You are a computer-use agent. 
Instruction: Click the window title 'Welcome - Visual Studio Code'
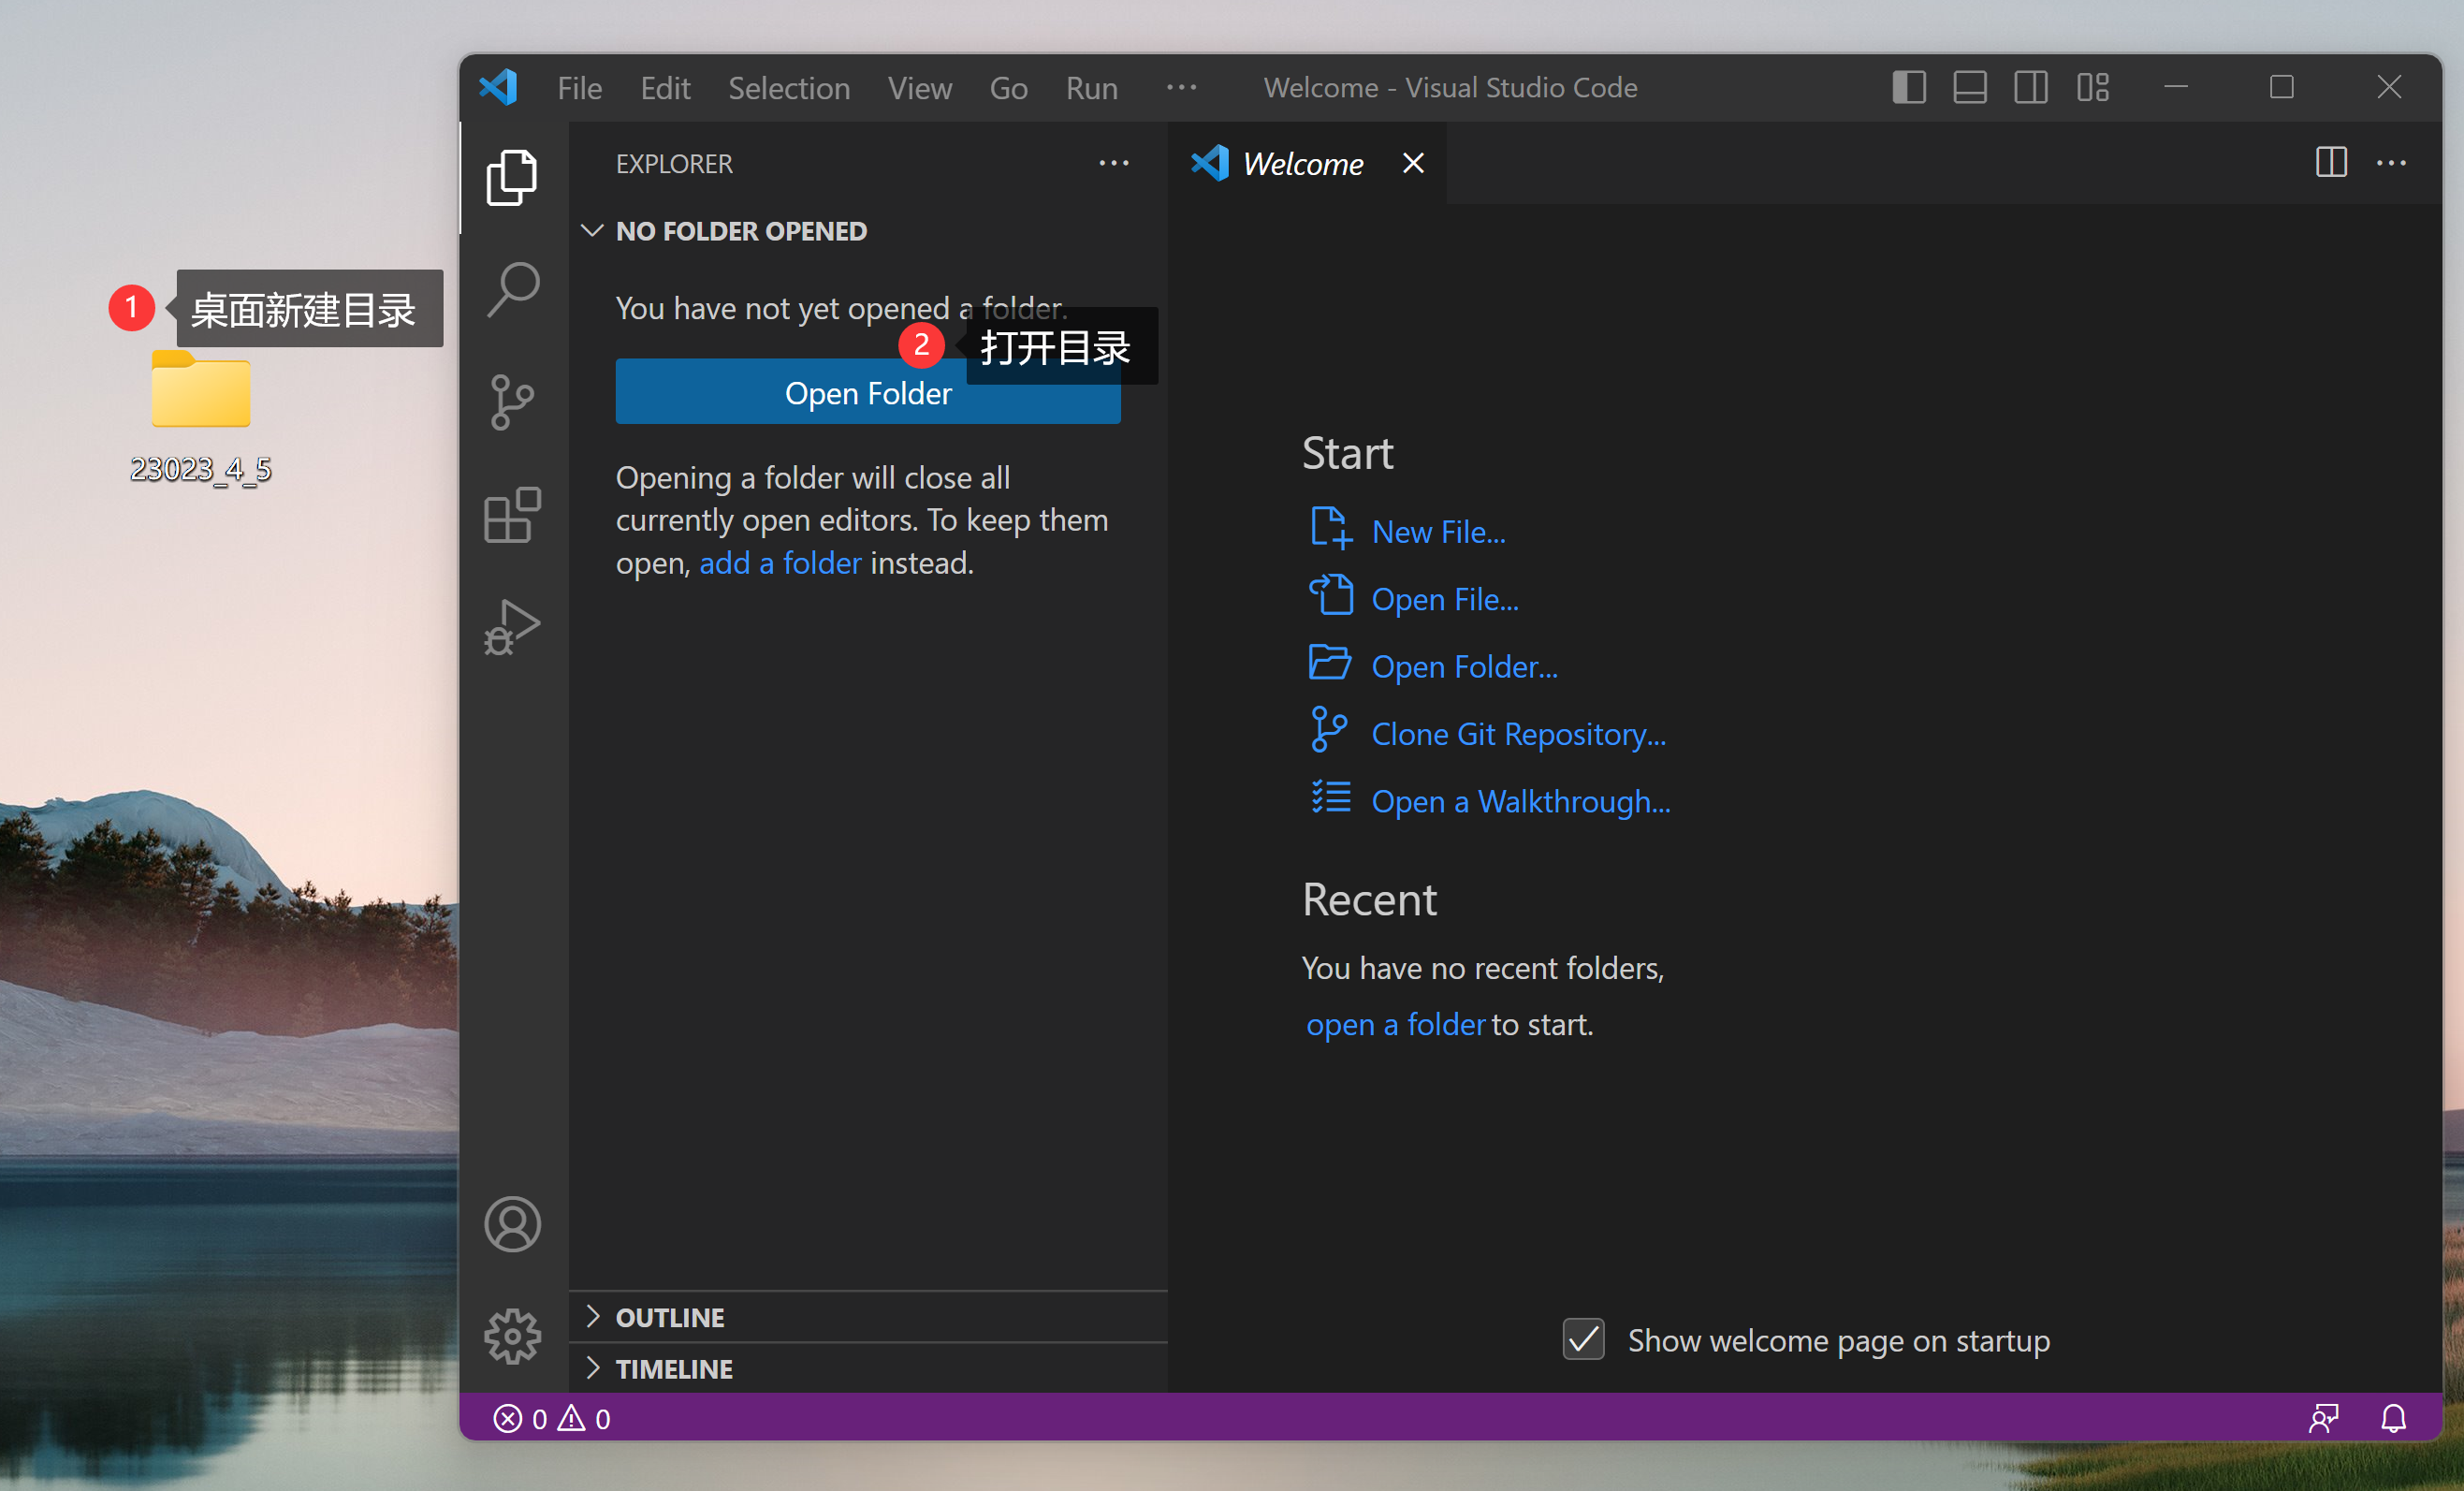1450,88
